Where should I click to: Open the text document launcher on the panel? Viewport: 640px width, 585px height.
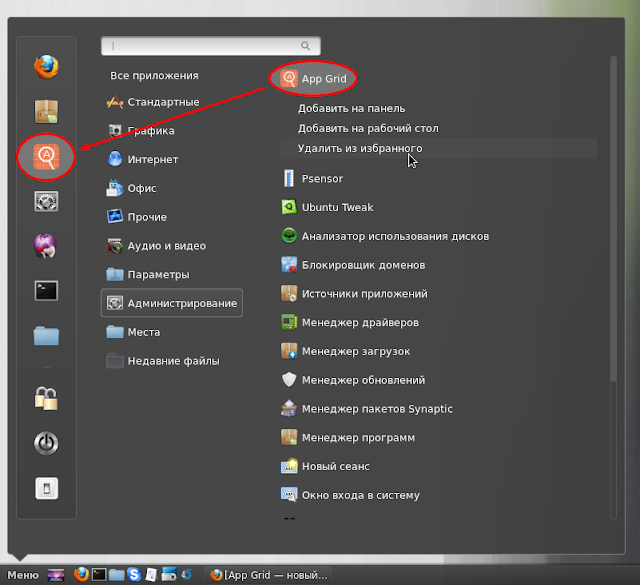click(151, 575)
